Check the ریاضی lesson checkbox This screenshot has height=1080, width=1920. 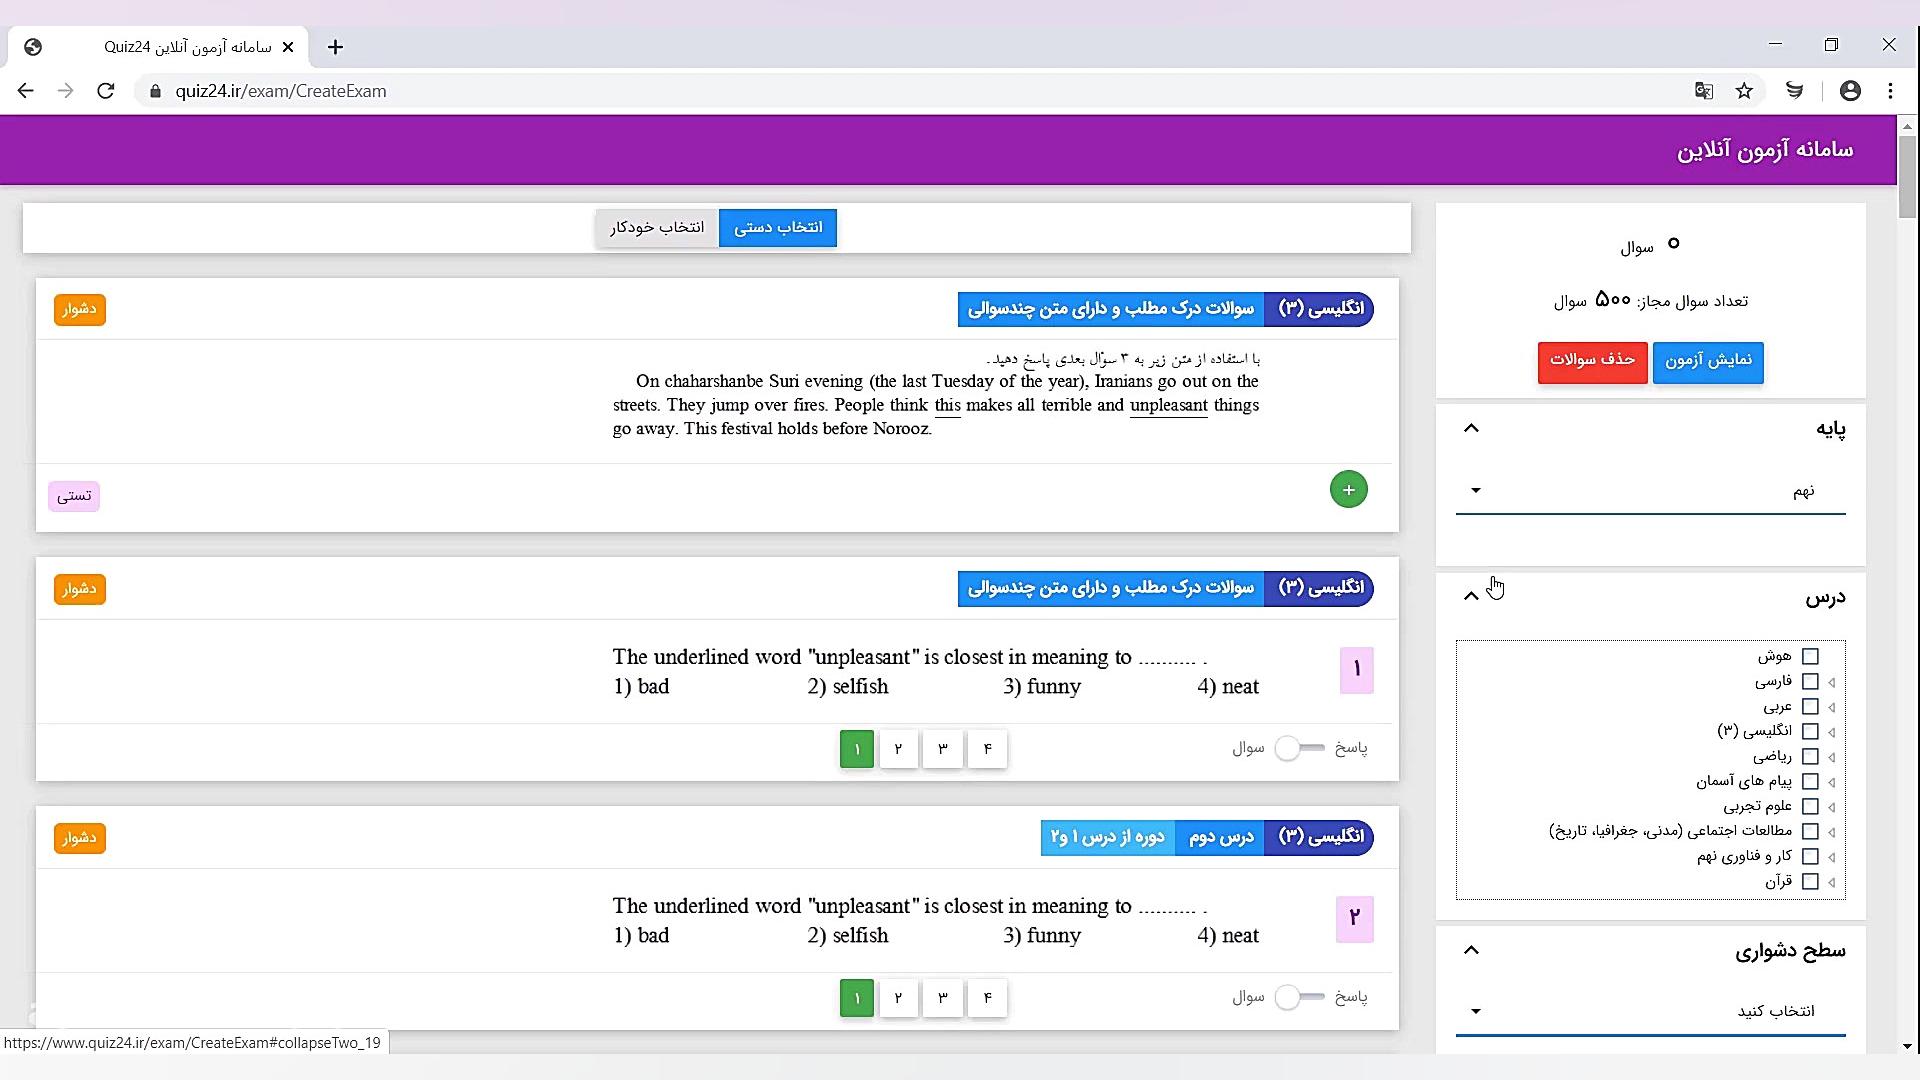(x=1810, y=757)
